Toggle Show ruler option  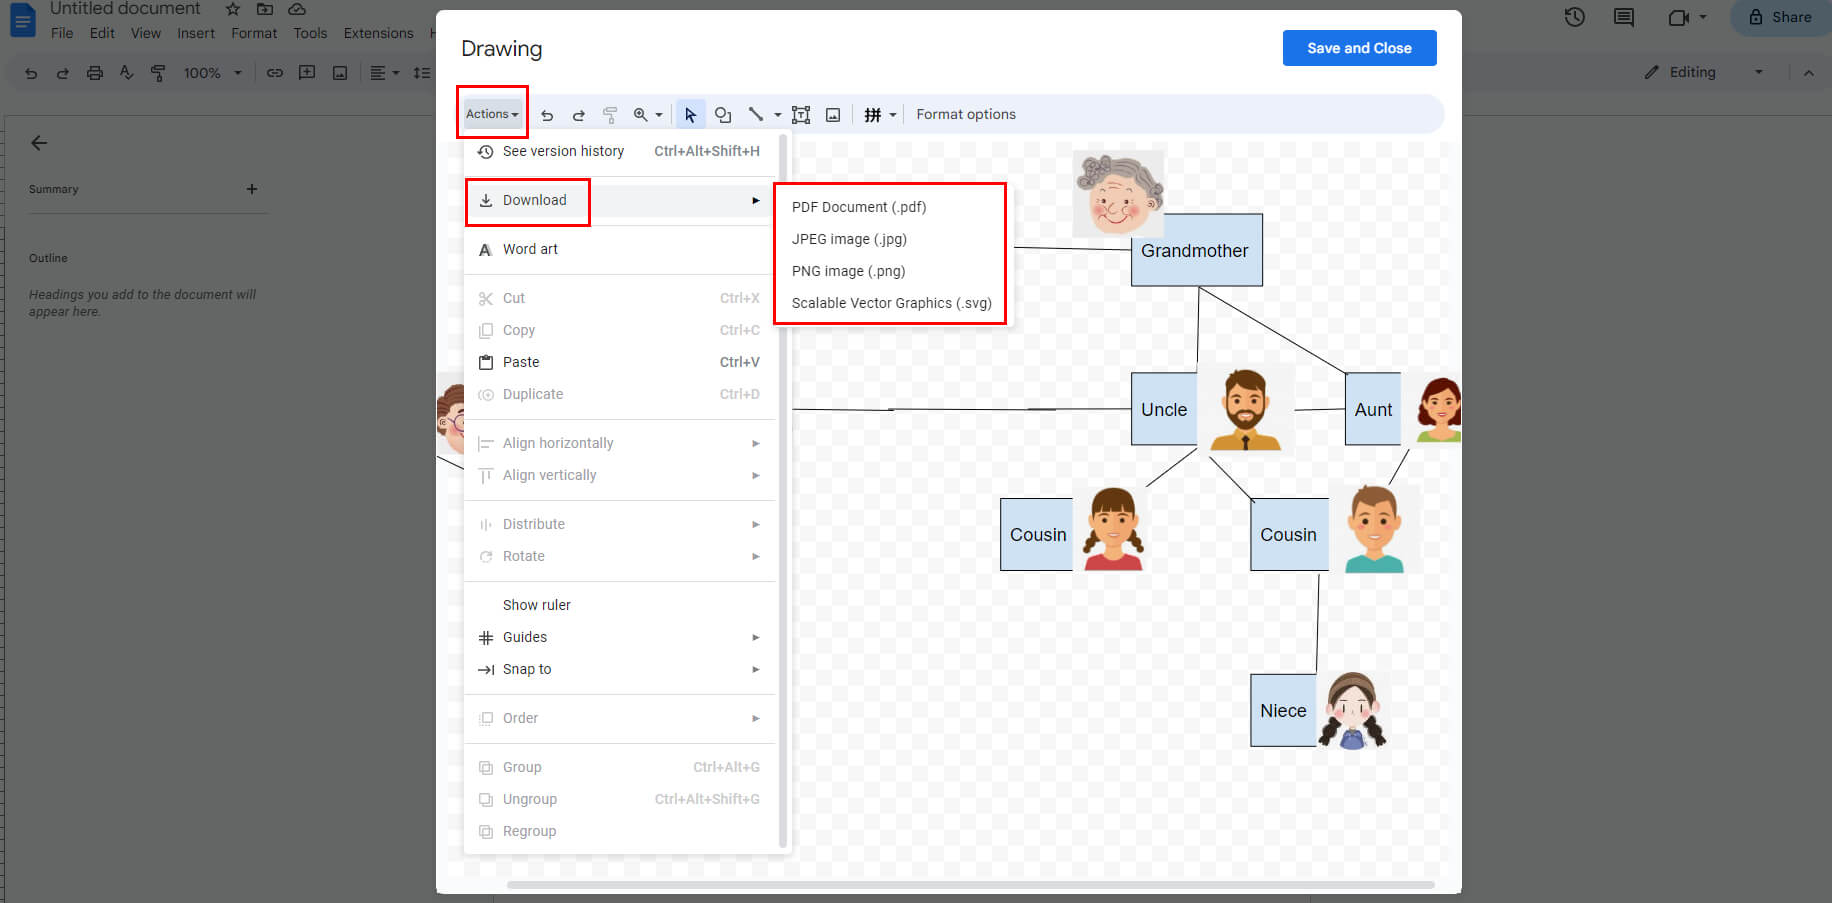click(536, 605)
